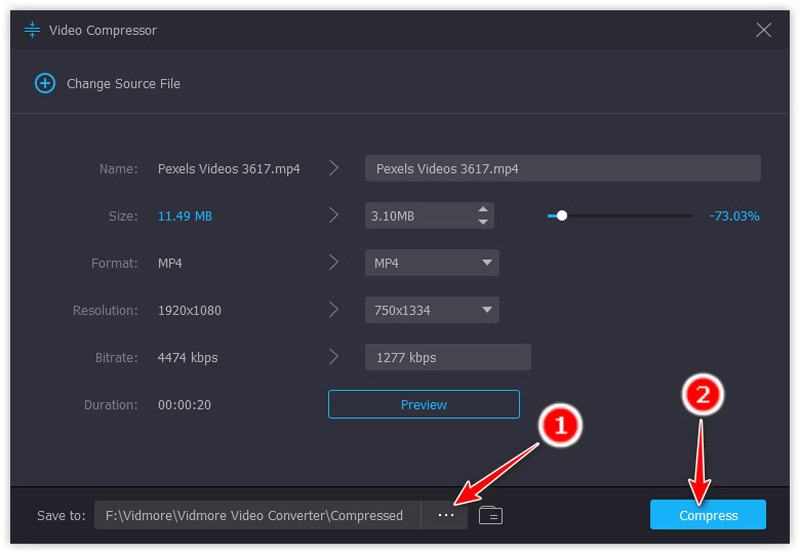Click the 1277 kbps bitrate field

[x=447, y=357]
